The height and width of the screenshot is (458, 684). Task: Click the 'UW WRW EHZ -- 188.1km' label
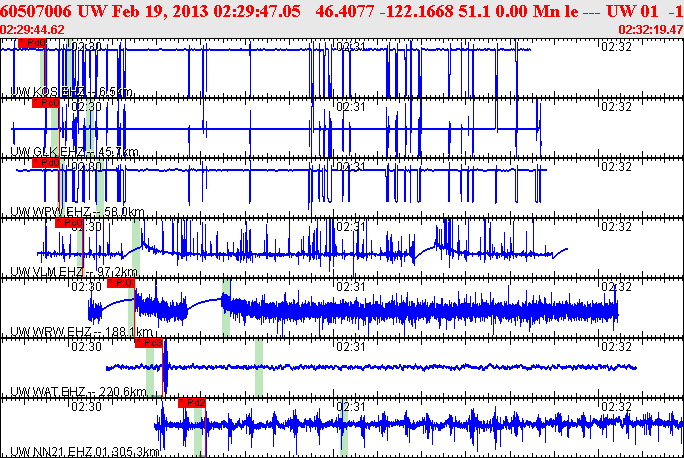coord(82,332)
